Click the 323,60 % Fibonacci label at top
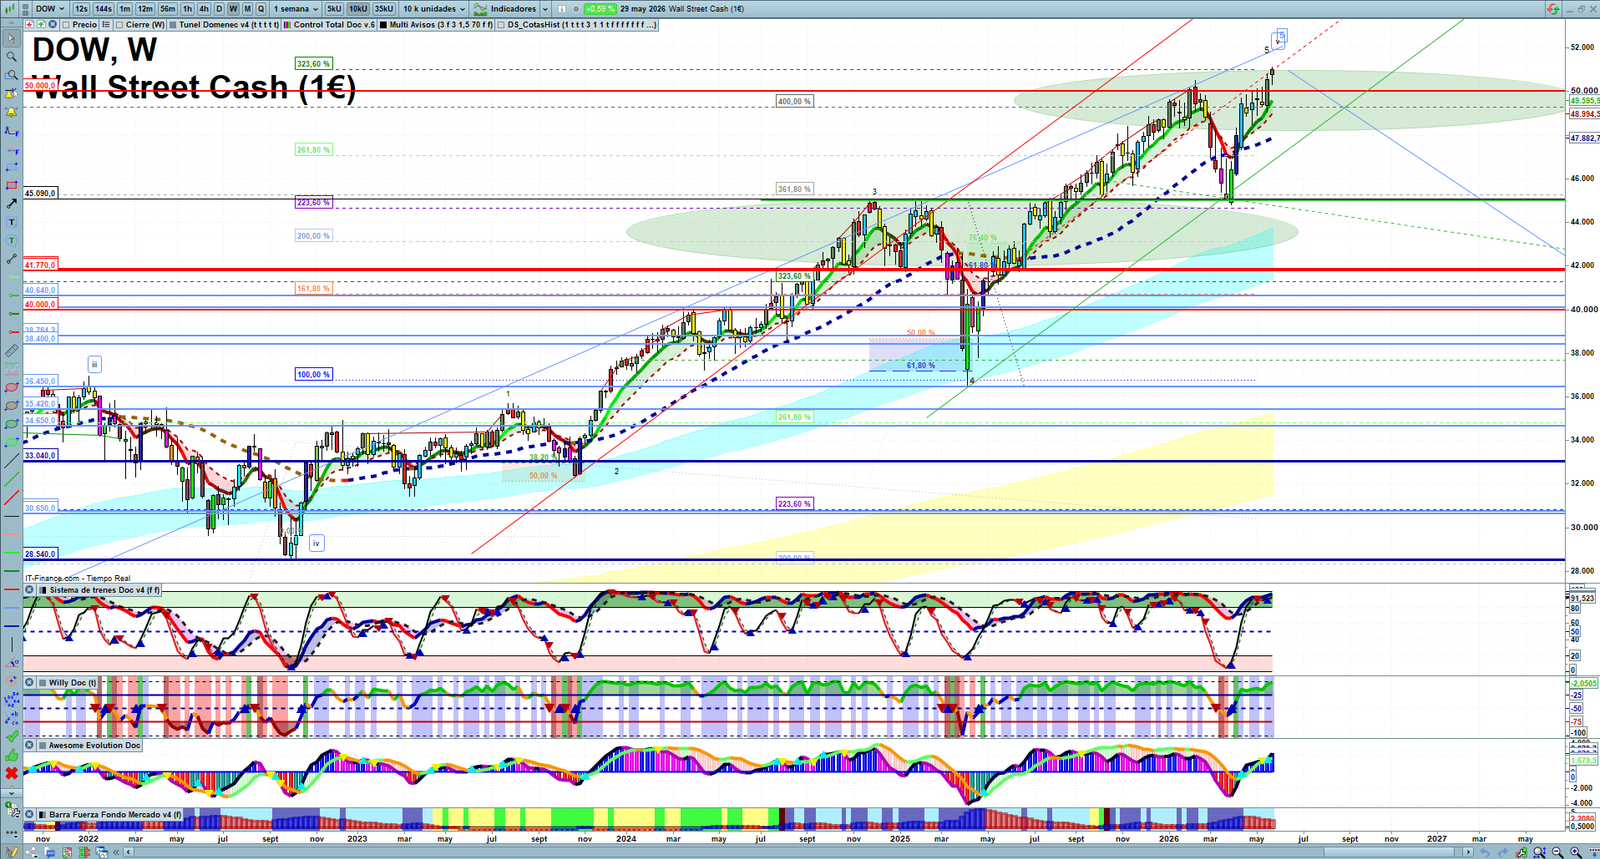Viewport: 1600px width, 859px height. click(x=313, y=63)
